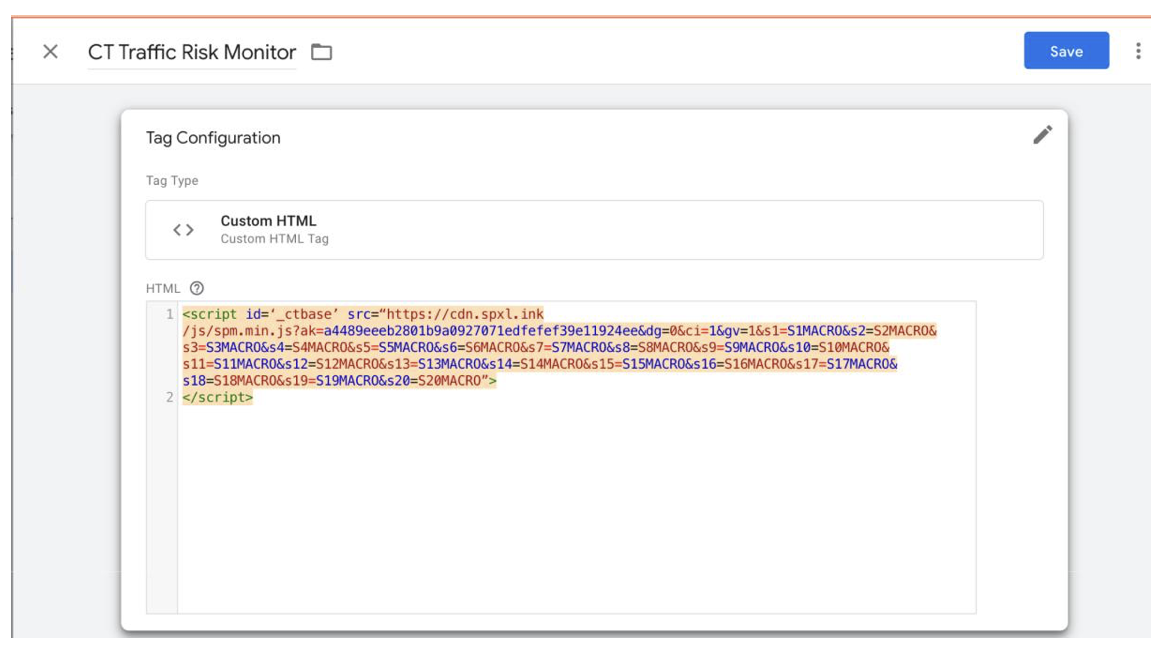The width and height of the screenshot is (1168, 662).
Task: Open the HTML help question mark icon
Action: (x=197, y=288)
